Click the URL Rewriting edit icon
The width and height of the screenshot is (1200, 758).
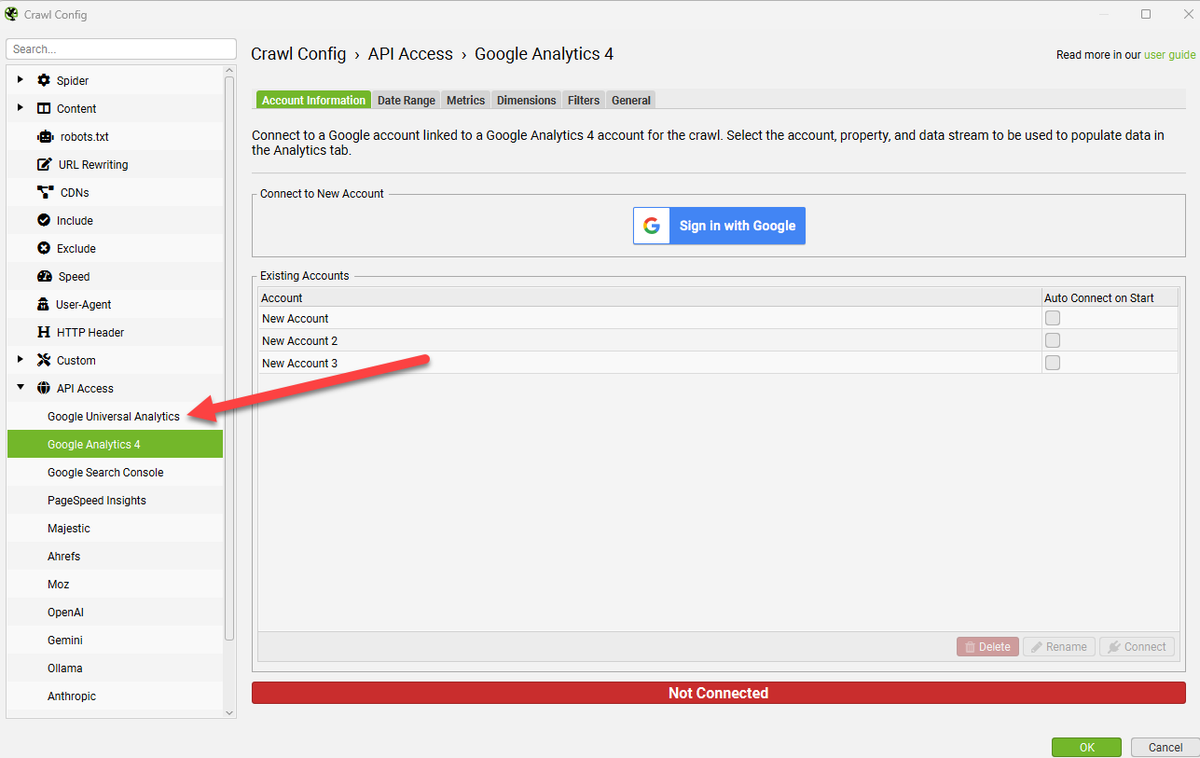pos(44,164)
